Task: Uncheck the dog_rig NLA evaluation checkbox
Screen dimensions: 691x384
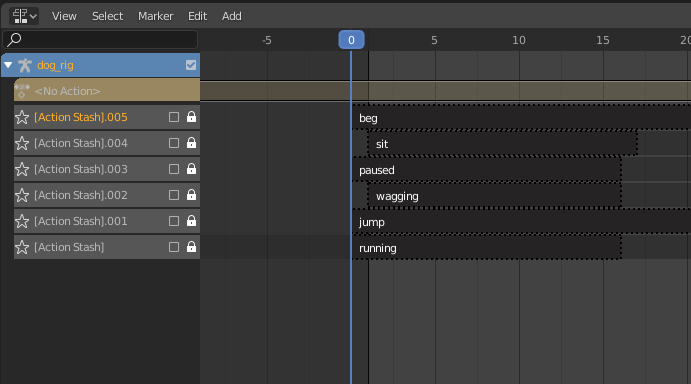Action: [x=191, y=65]
